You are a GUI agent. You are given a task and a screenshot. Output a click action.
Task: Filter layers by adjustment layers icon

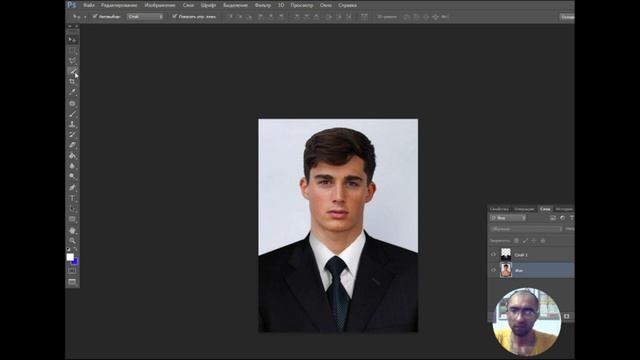[562, 218]
